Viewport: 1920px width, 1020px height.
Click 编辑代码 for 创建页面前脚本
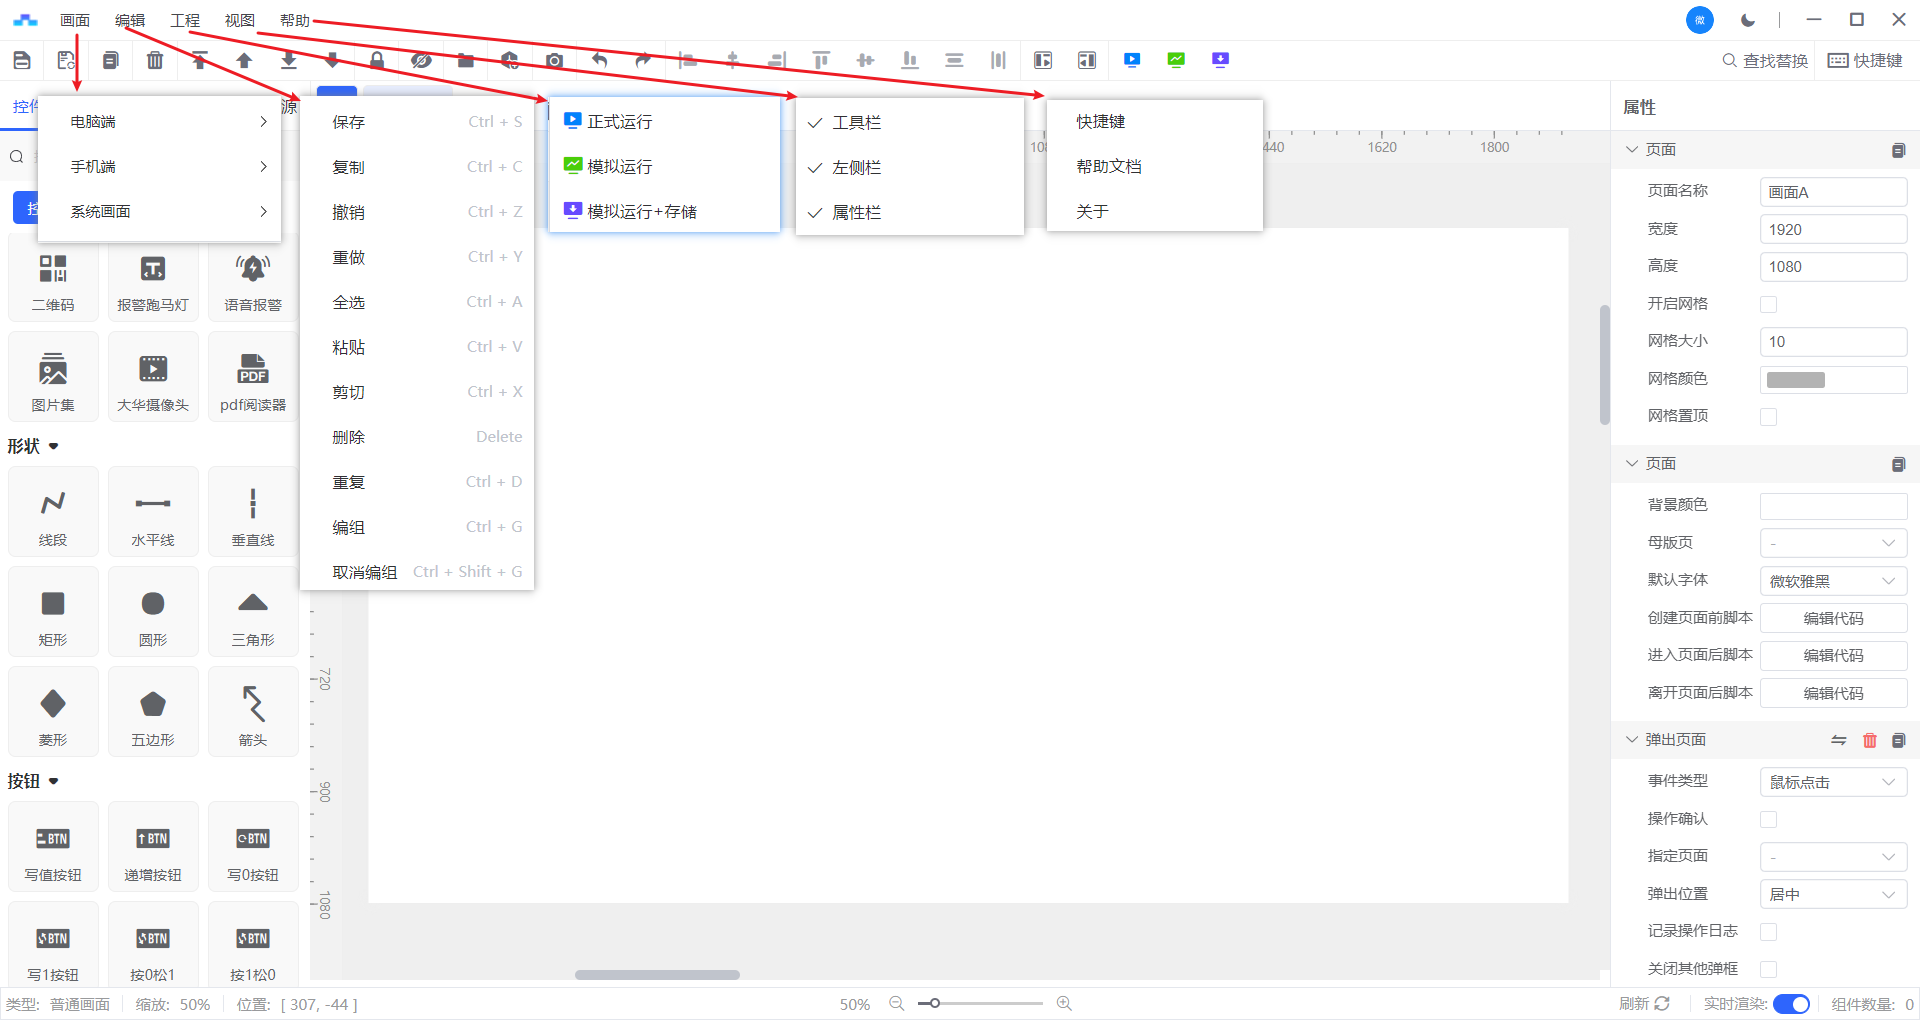[1832, 618]
